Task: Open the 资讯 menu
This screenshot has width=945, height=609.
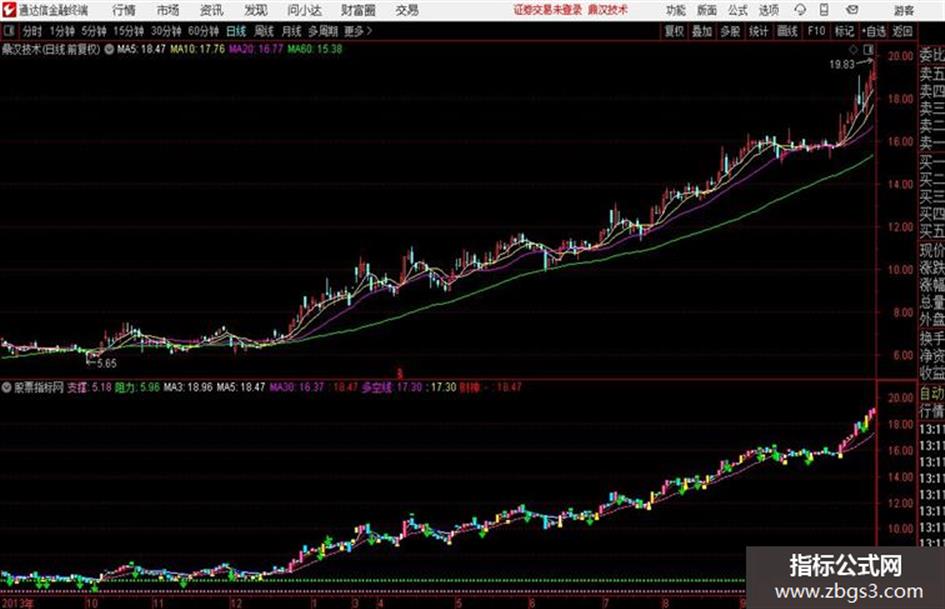Action: 212,10
